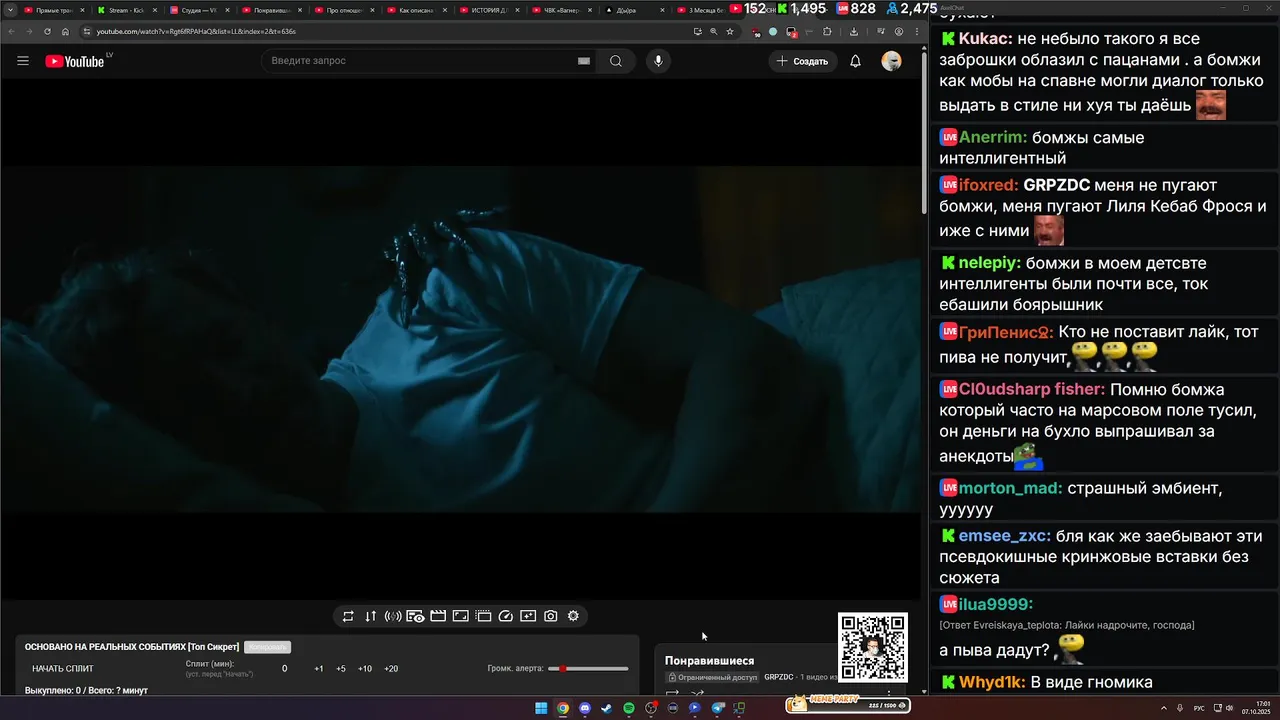Click the split minutes value '0'
The image size is (1280, 720).
(x=284, y=669)
